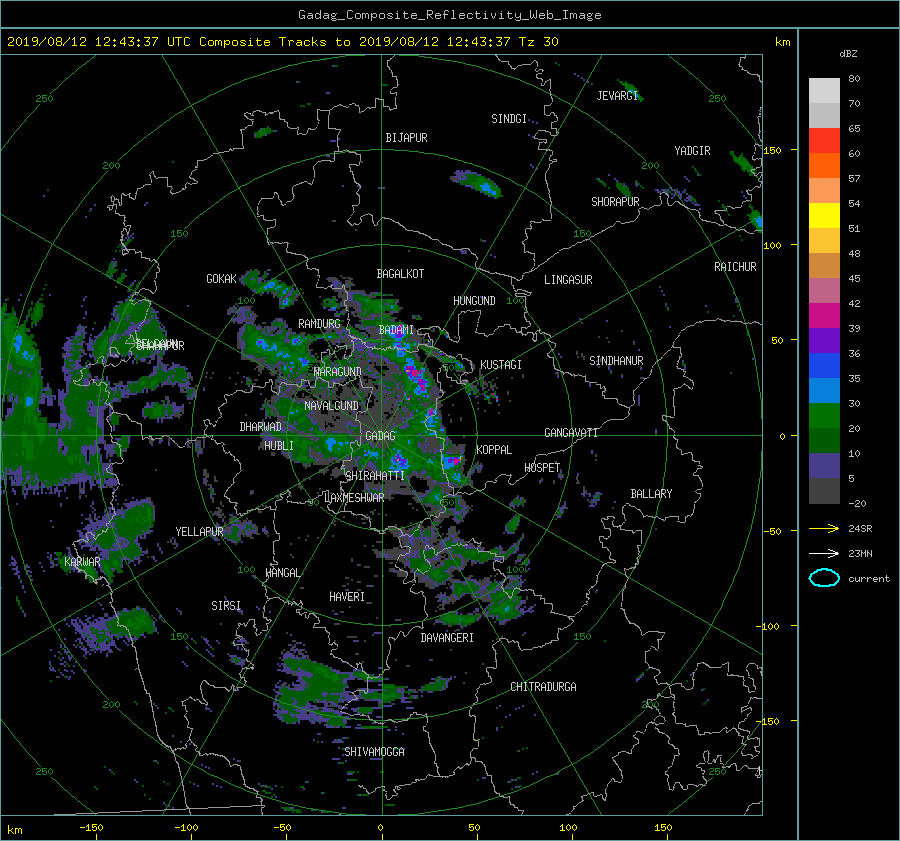The height and width of the screenshot is (841, 900).
Task: Click the HAVERI city label
Action: coord(347,597)
